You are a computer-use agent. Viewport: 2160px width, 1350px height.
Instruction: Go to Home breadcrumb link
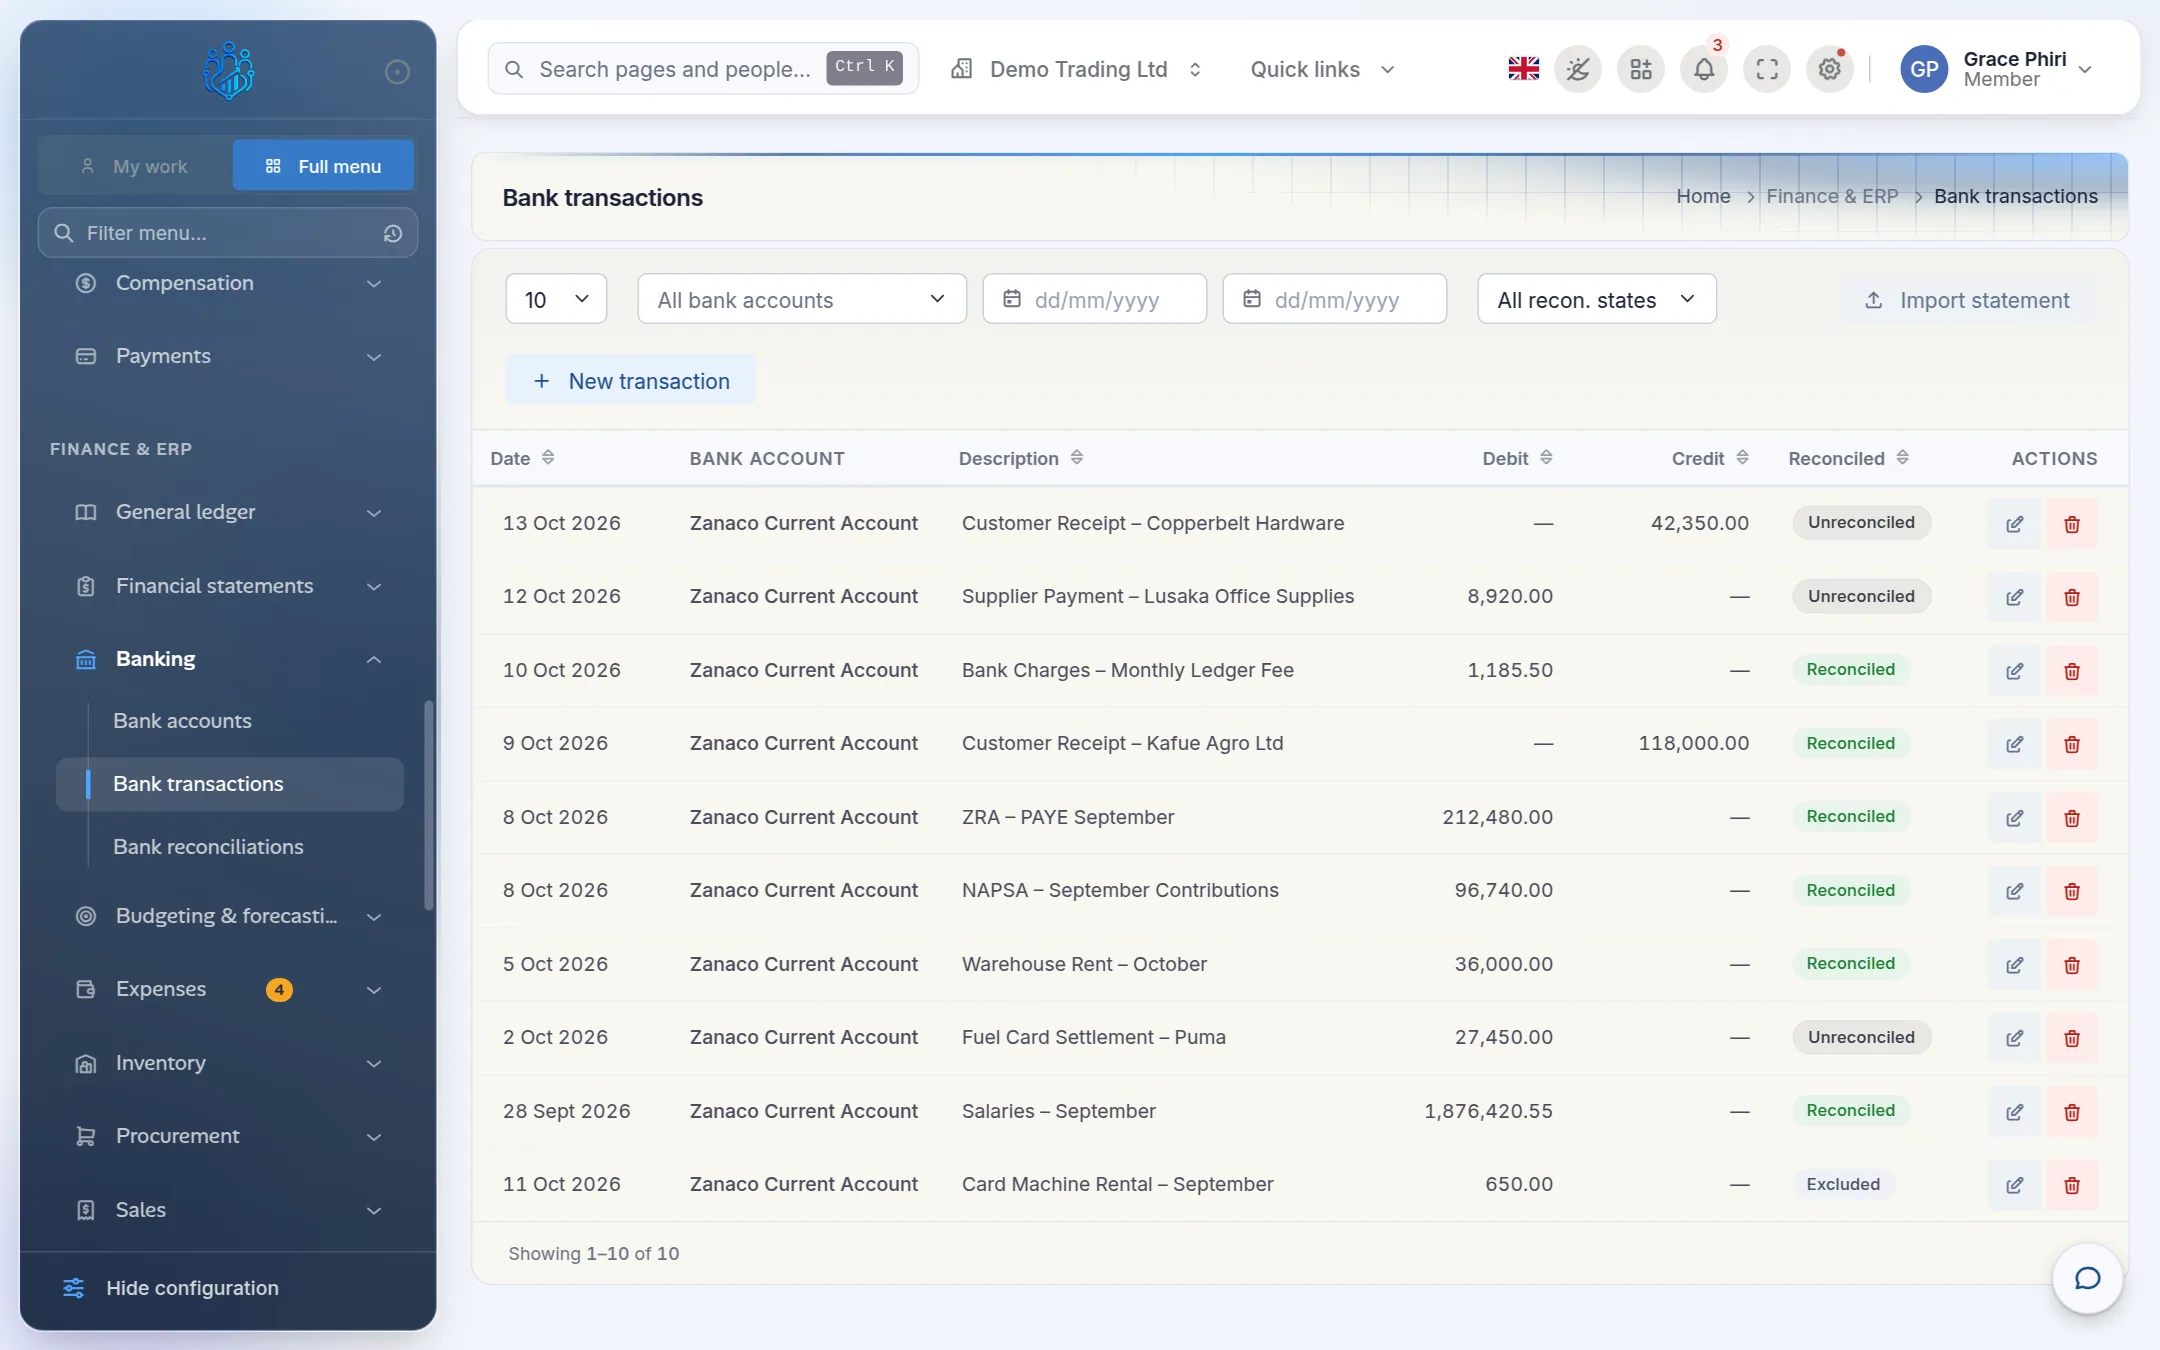click(1703, 196)
